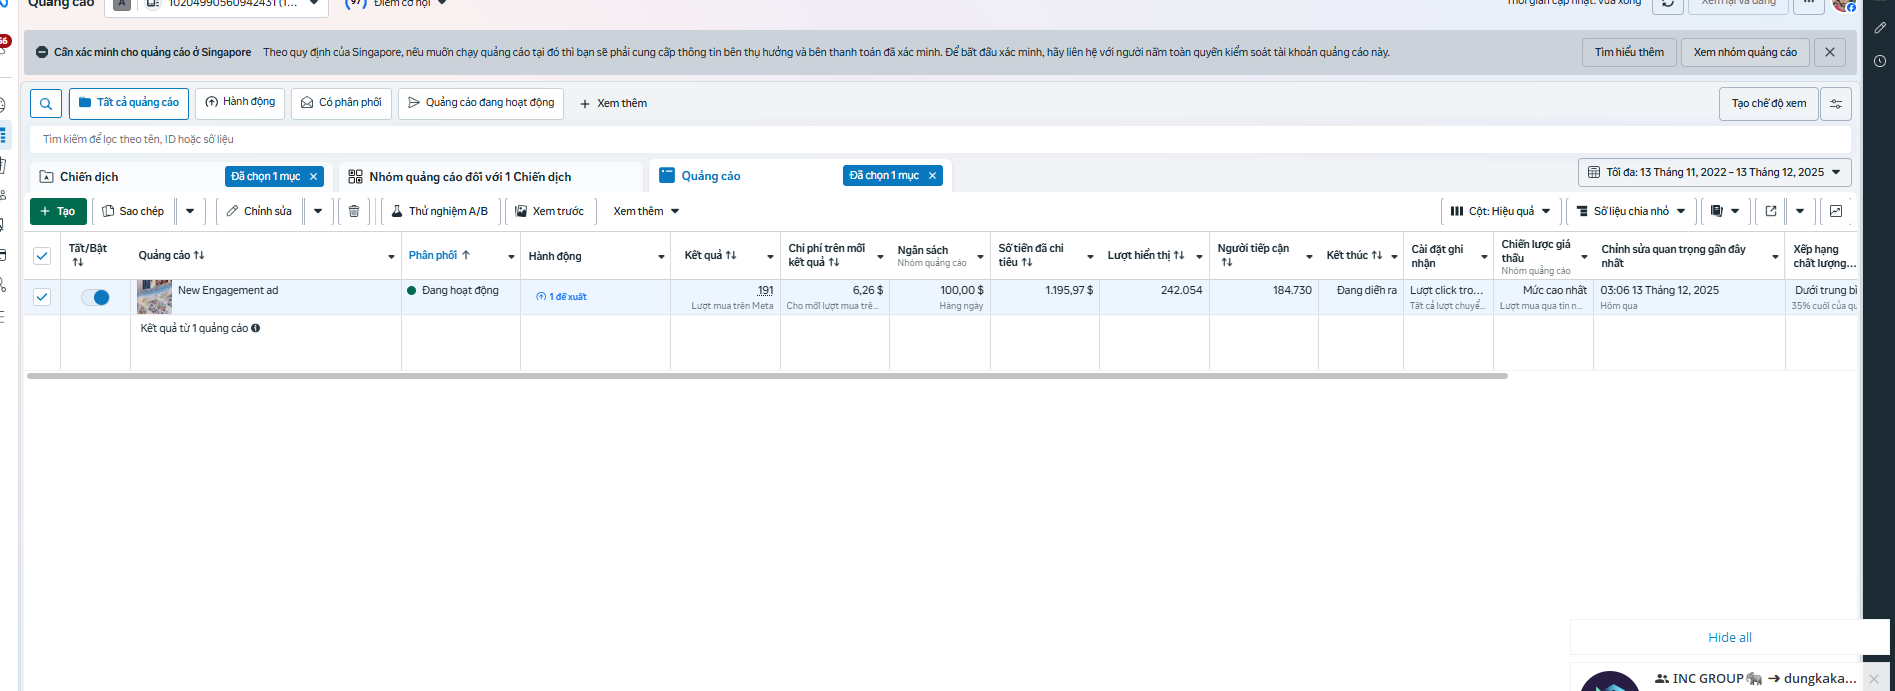Turn off the New Engagement ad switch
This screenshot has height=691, width=1895.
click(95, 297)
